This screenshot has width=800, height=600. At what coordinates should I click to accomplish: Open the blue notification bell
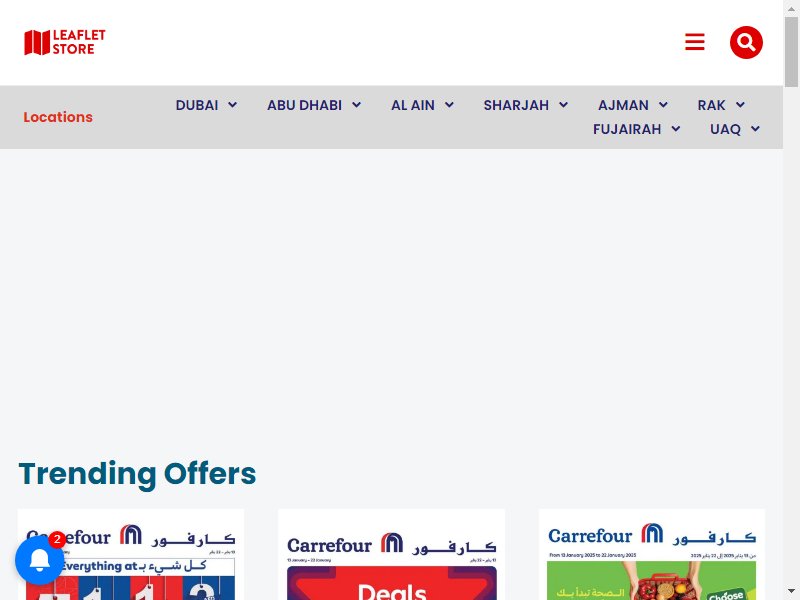(40, 560)
